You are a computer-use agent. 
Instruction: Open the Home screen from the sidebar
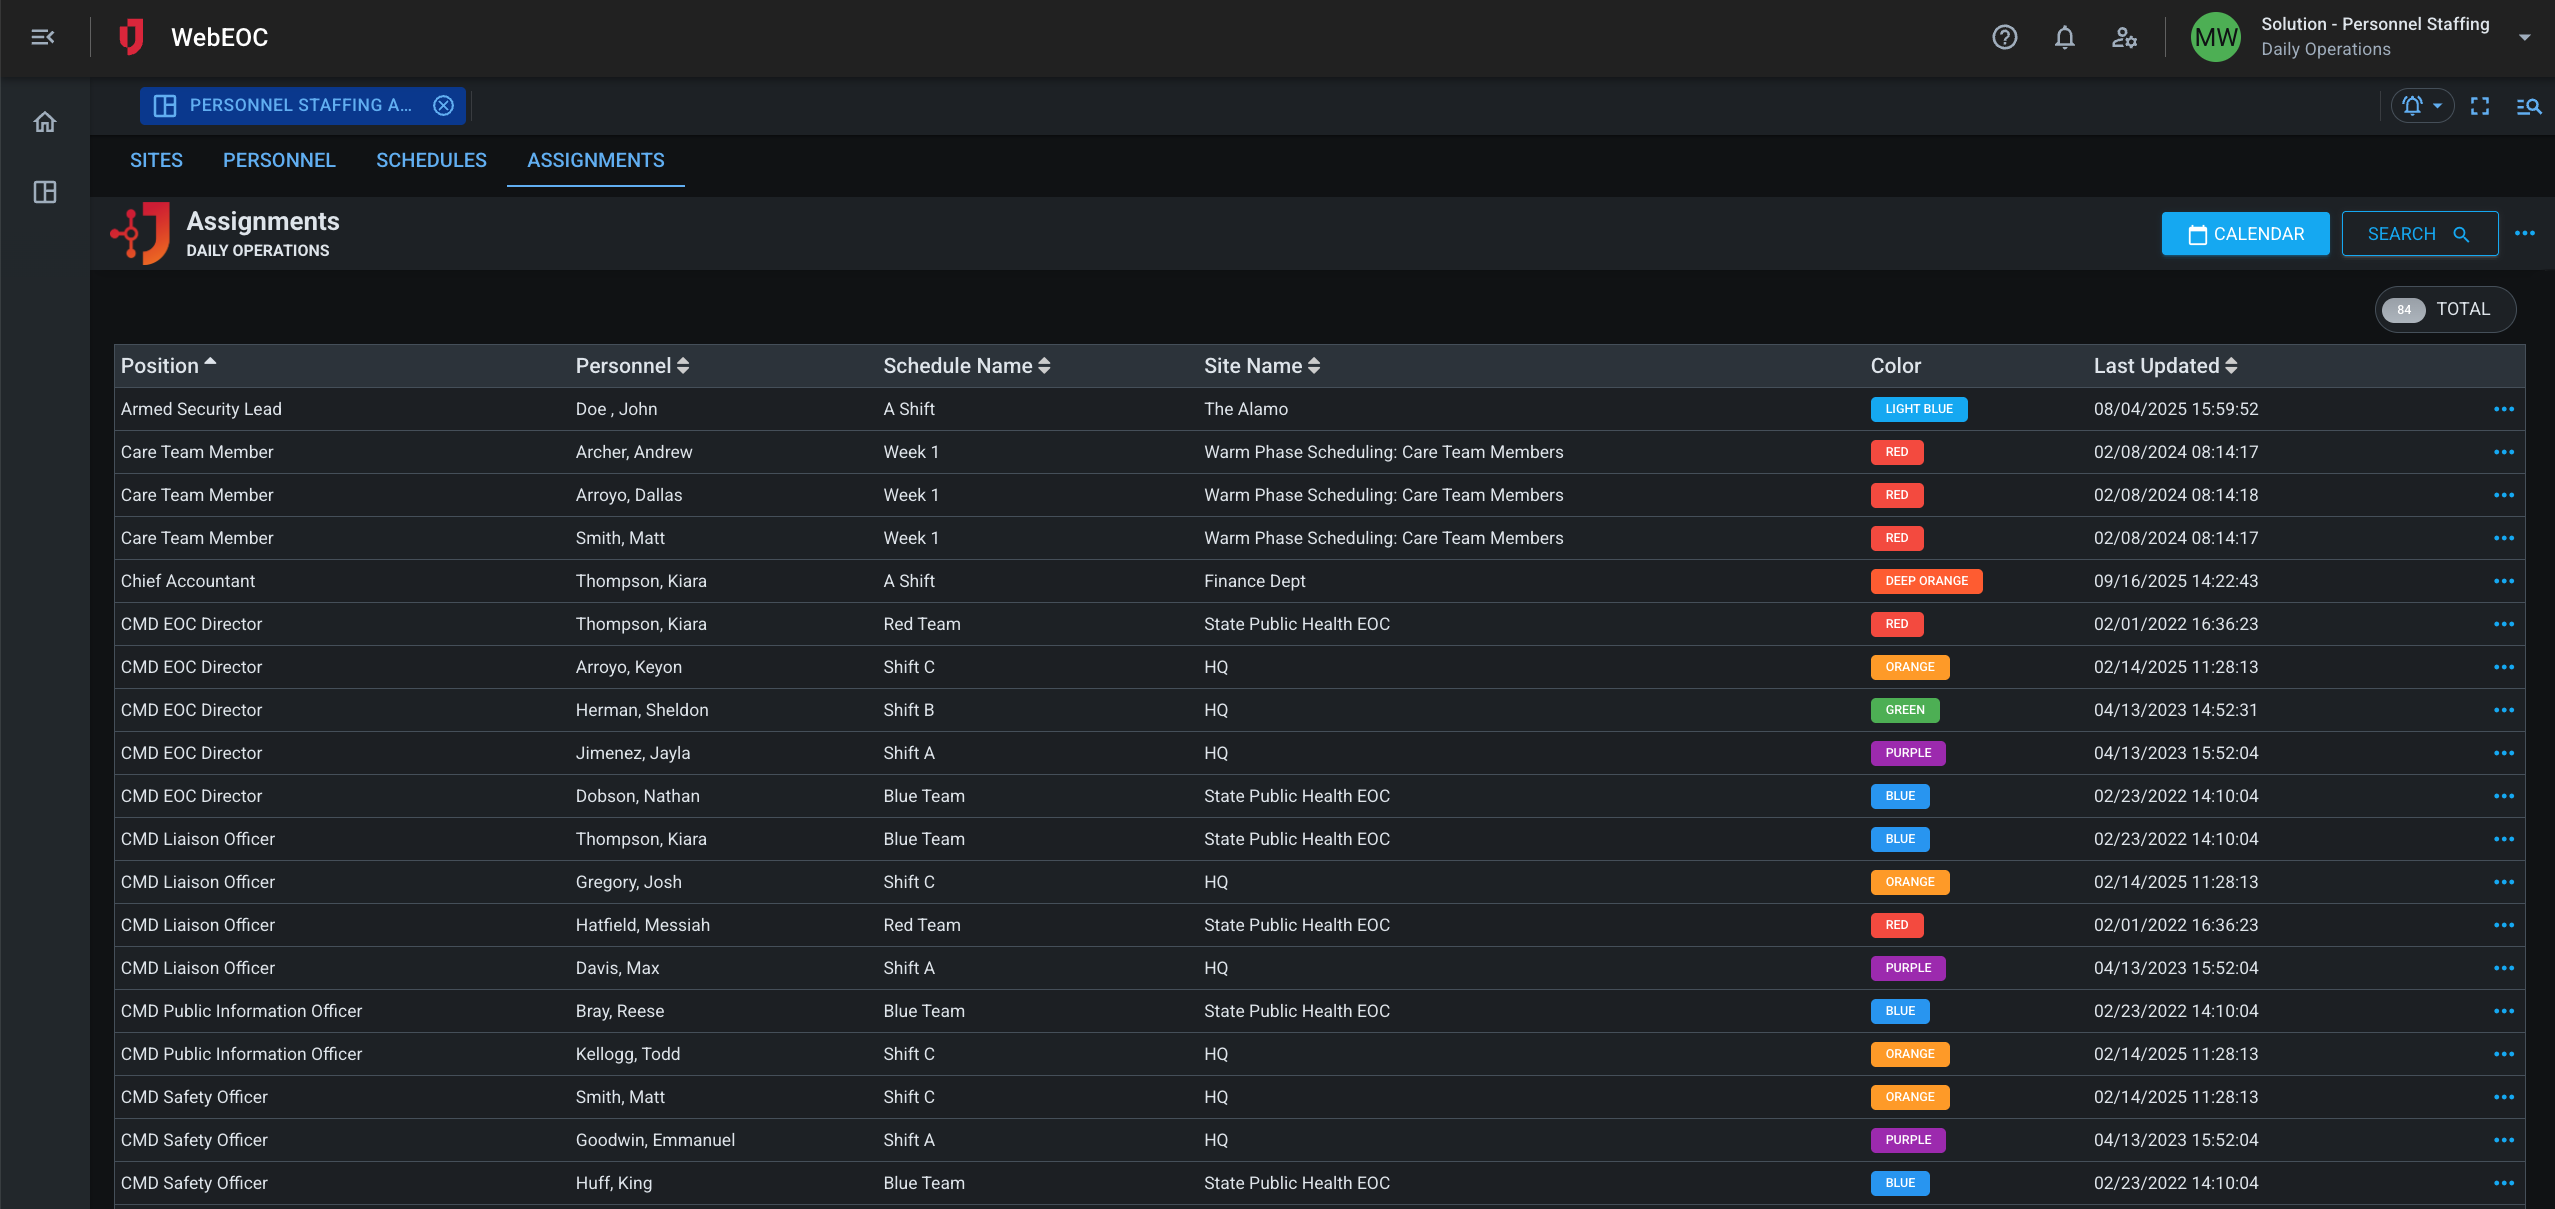click(44, 121)
